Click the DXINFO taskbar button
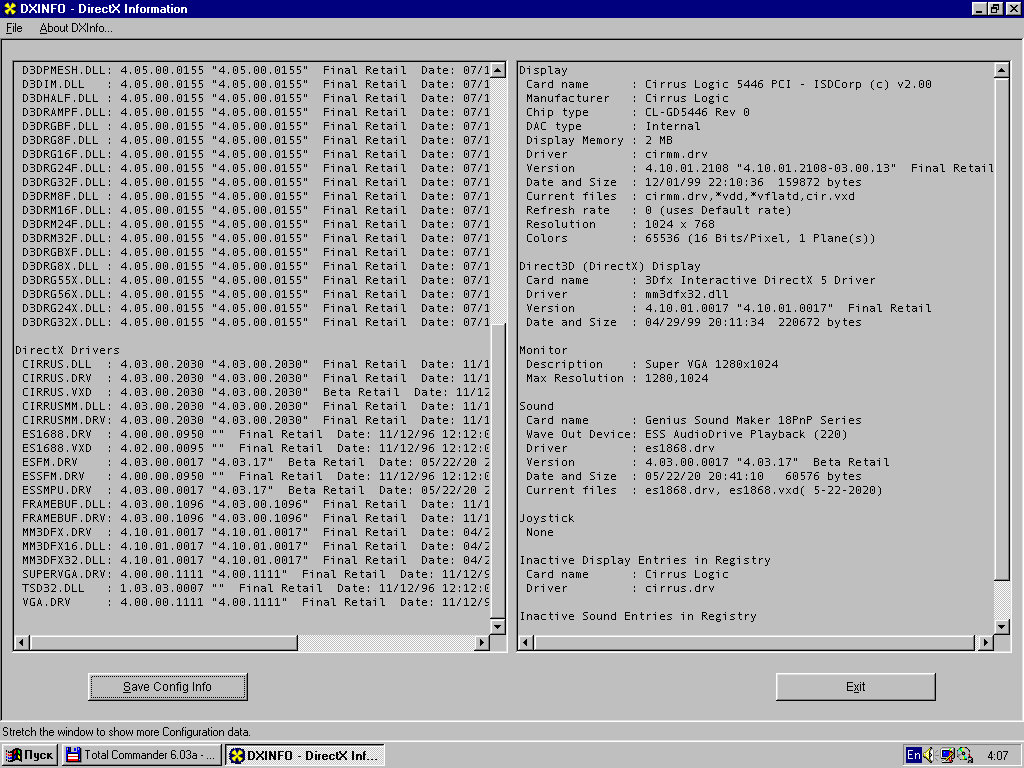Image resolution: width=1024 pixels, height=768 pixels. (304, 755)
